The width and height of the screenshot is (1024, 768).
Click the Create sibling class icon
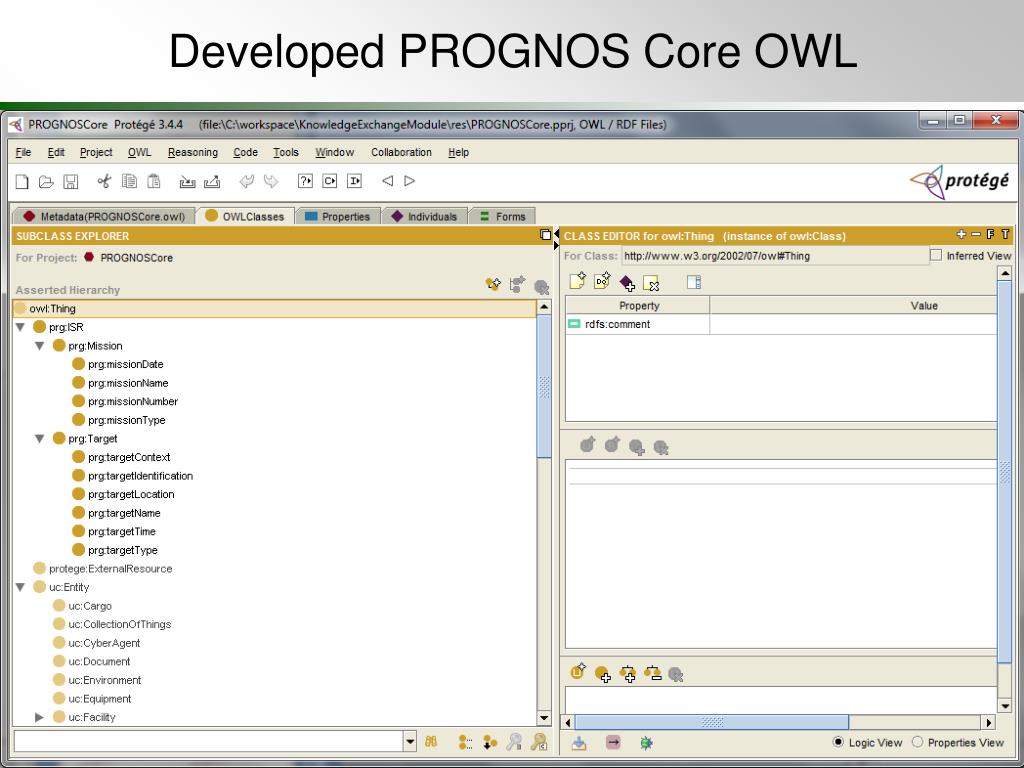coord(517,284)
